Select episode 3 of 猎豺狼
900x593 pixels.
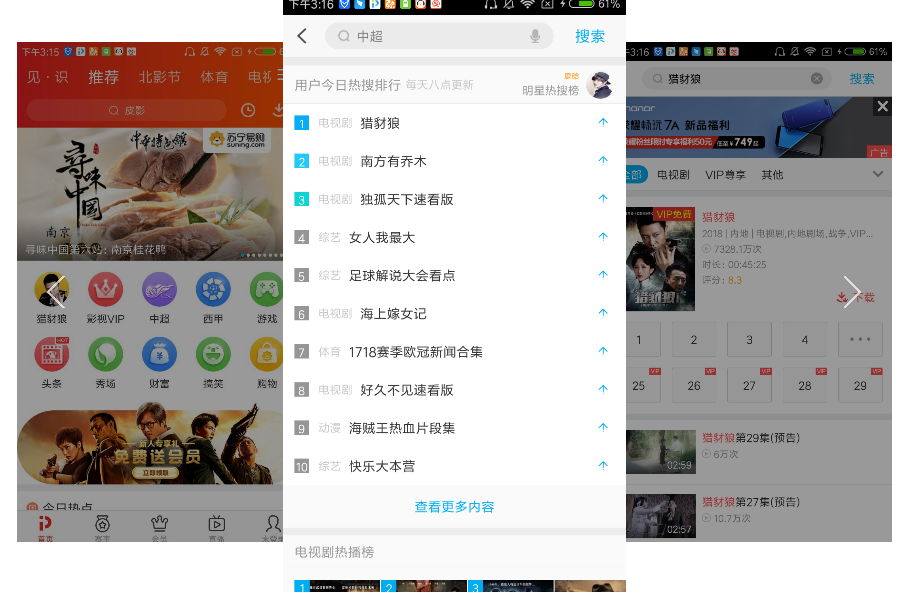[x=749, y=340]
